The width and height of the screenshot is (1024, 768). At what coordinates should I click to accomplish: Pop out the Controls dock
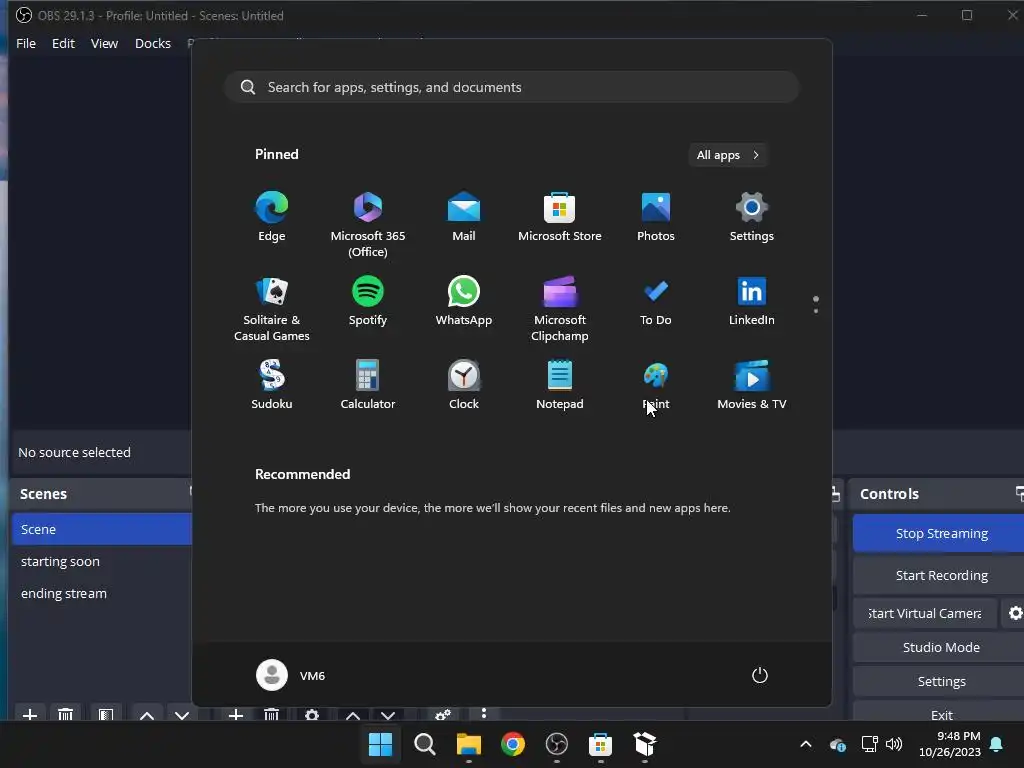pyautogui.click(x=1019, y=494)
